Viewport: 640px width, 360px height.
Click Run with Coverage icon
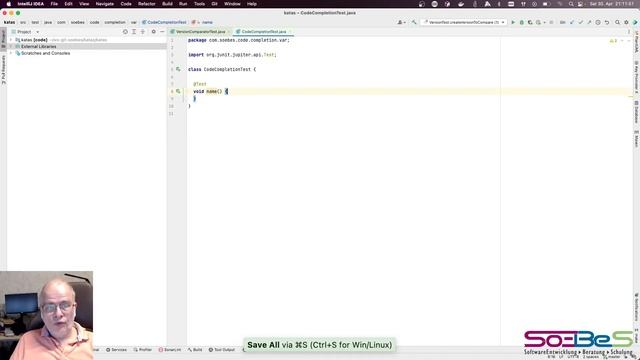click(530, 22)
